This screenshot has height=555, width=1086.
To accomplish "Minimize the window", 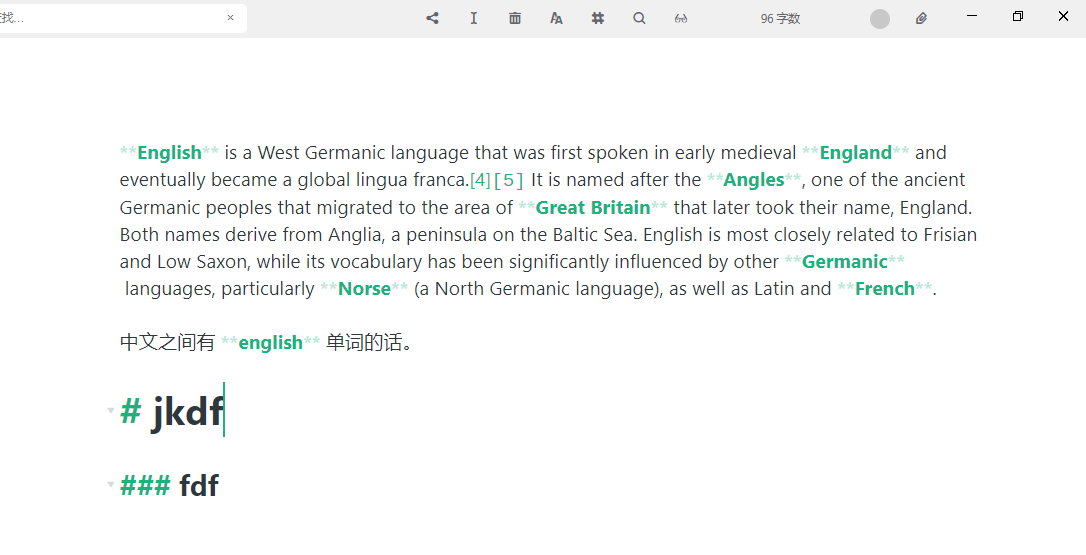I will (x=972, y=16).
